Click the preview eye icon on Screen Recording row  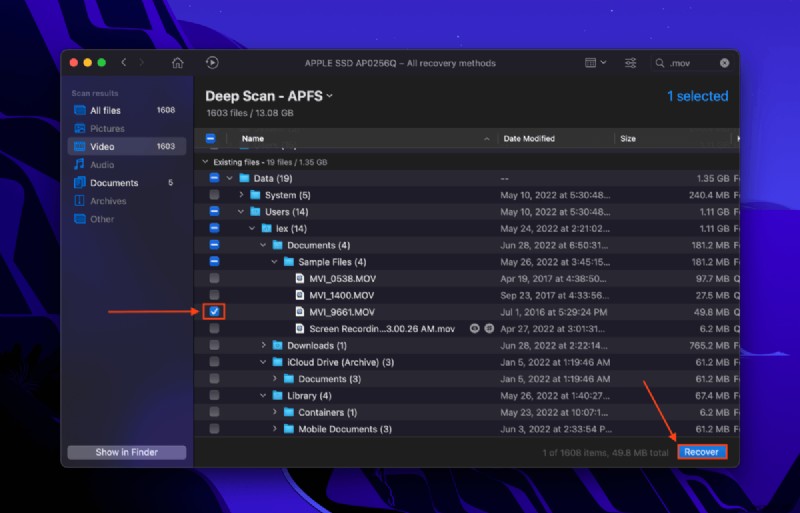[474, 328]
